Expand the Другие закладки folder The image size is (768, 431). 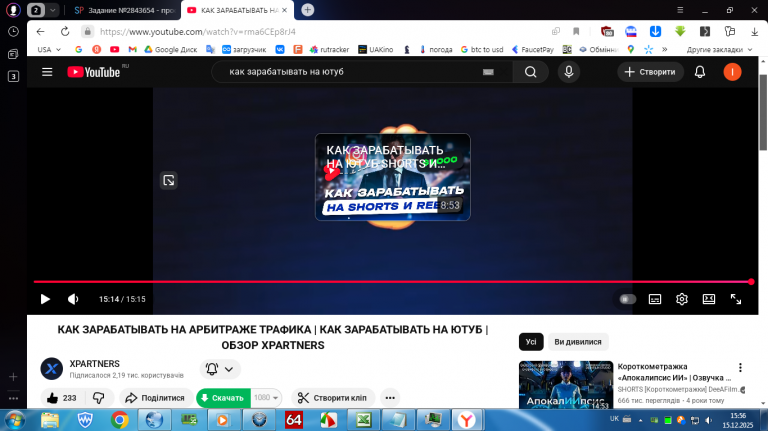coord(719,49)
